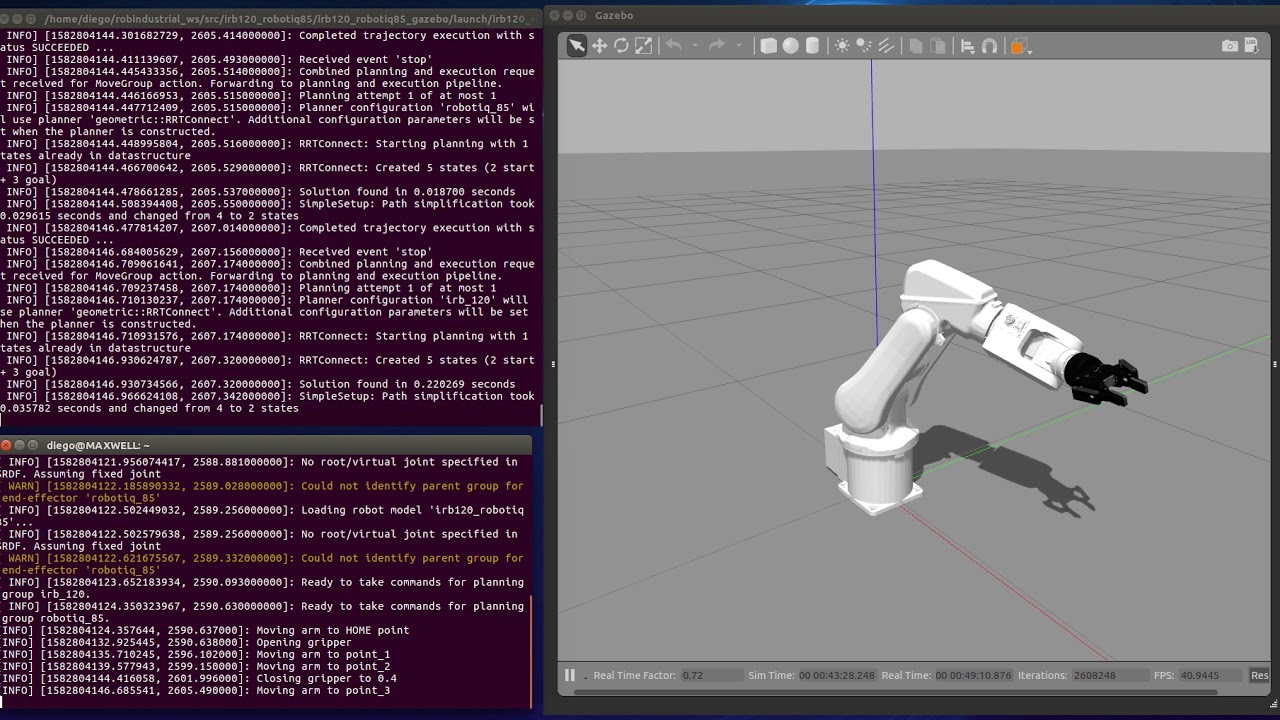
Task: Maximize the Gazebo window
Action: point(583,15)
